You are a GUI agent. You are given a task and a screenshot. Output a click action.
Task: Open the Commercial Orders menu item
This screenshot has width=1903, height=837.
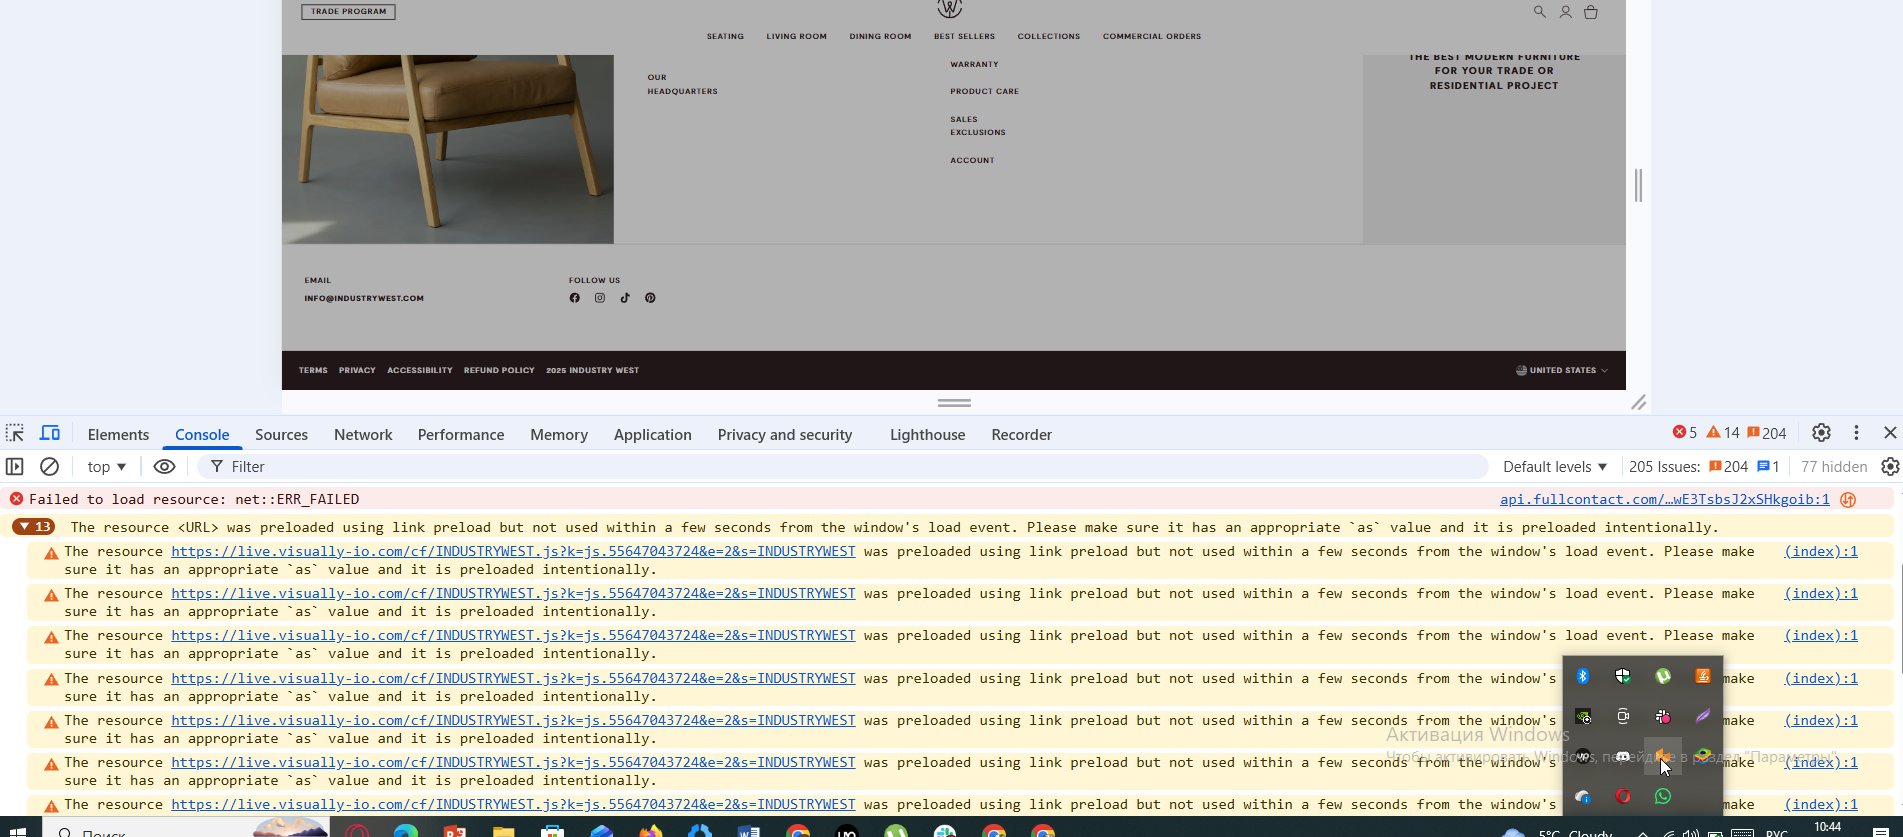1152,36
